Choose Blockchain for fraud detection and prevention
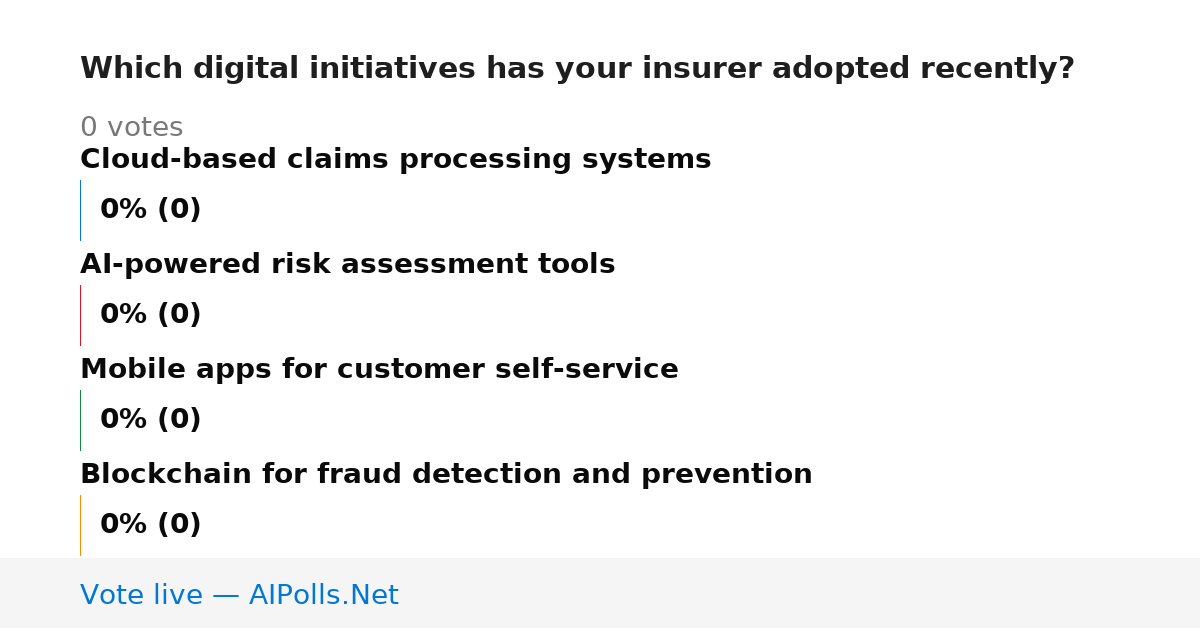1200x628 pixels. pos(446,475)
